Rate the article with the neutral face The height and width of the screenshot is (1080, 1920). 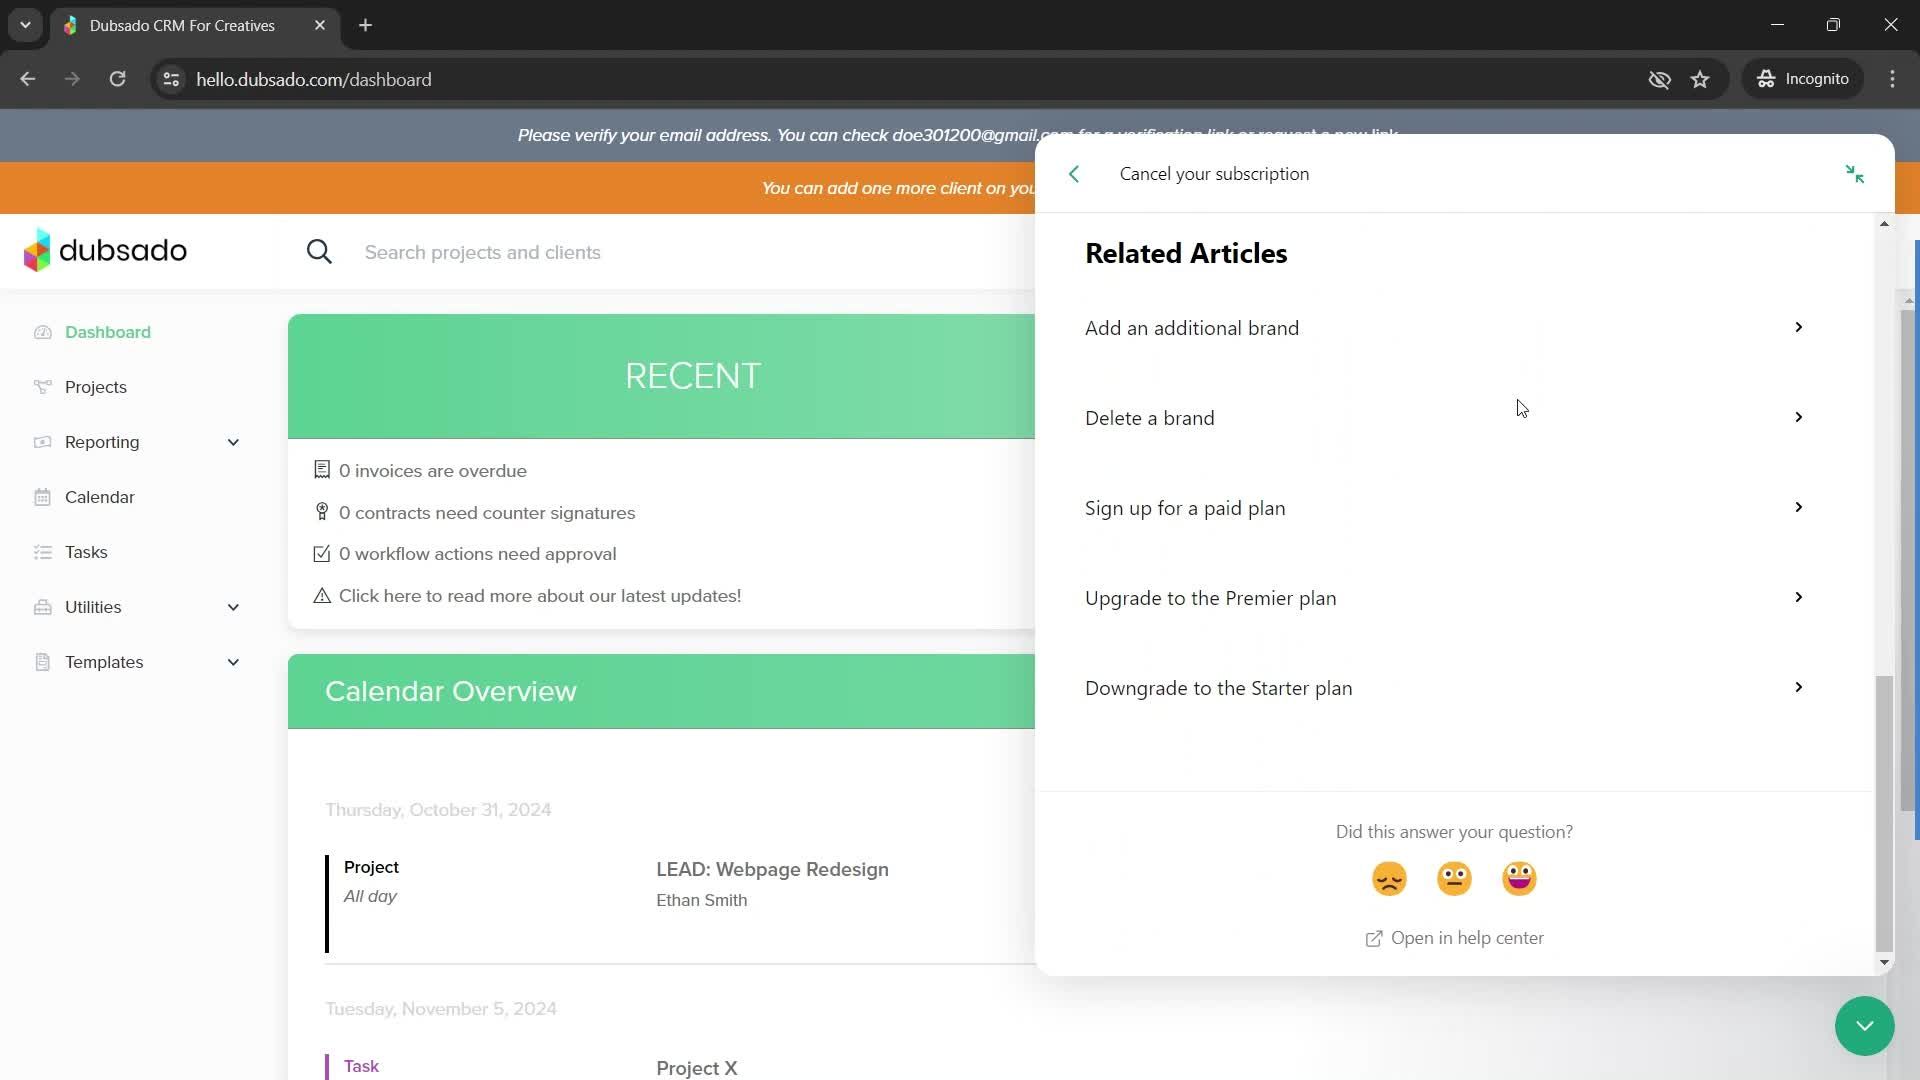(x=1454, y=879)
